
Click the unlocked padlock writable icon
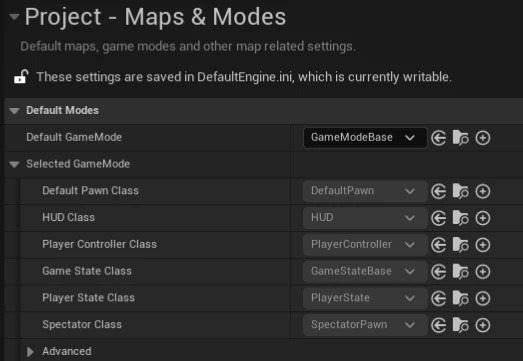click(21, 77)
